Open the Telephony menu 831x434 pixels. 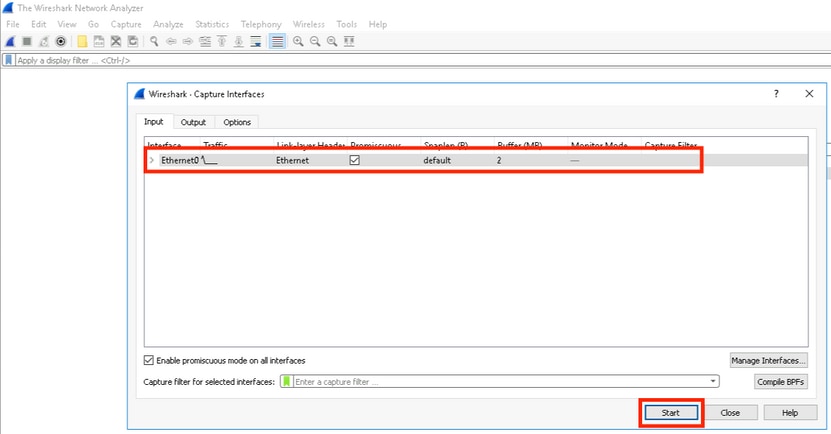pyautogui.click(x=261, y=24)
